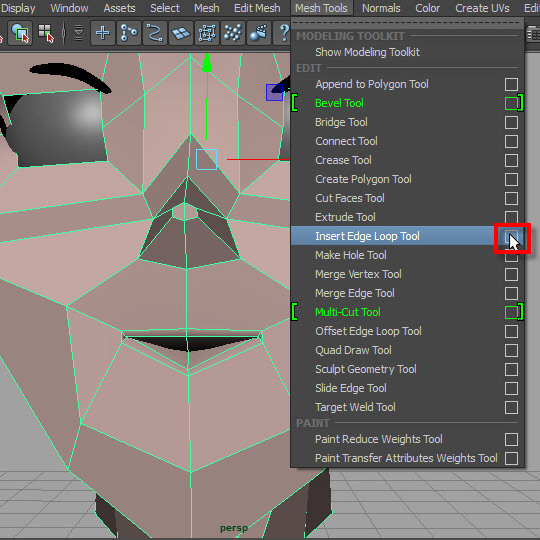The width and height of the screenshot is (540, 540).
Task: Expand the selection mask menu arrow
Action: click(79, 33)
